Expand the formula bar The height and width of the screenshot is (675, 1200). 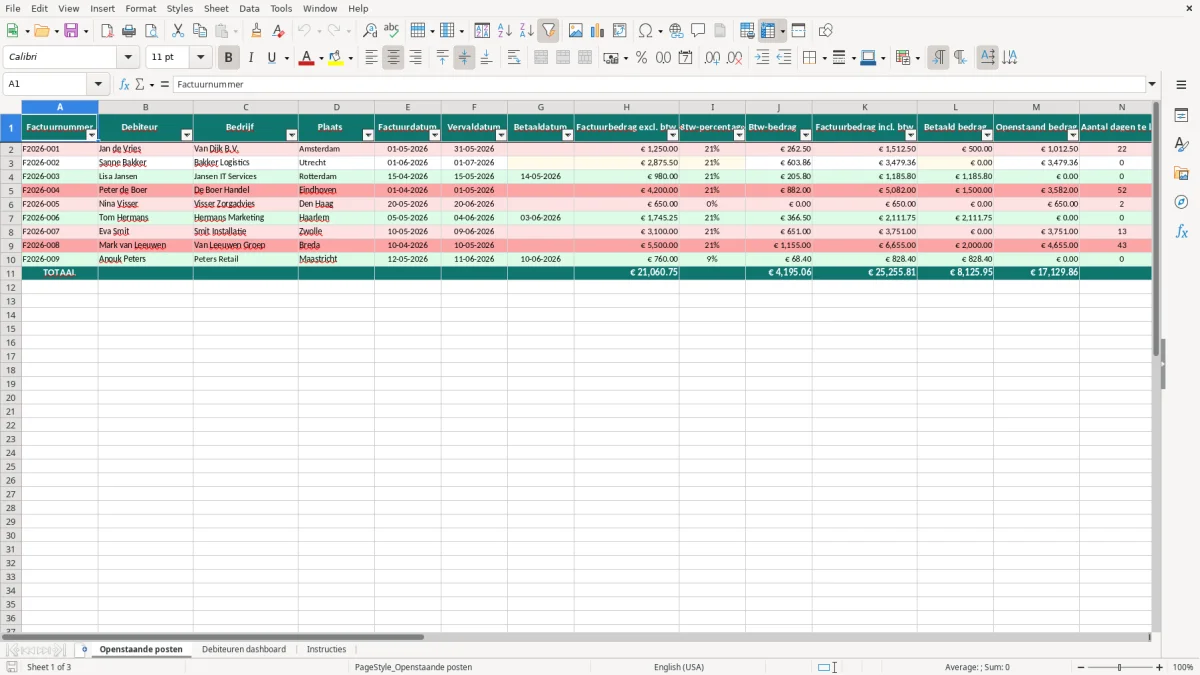click(1152, 85)
